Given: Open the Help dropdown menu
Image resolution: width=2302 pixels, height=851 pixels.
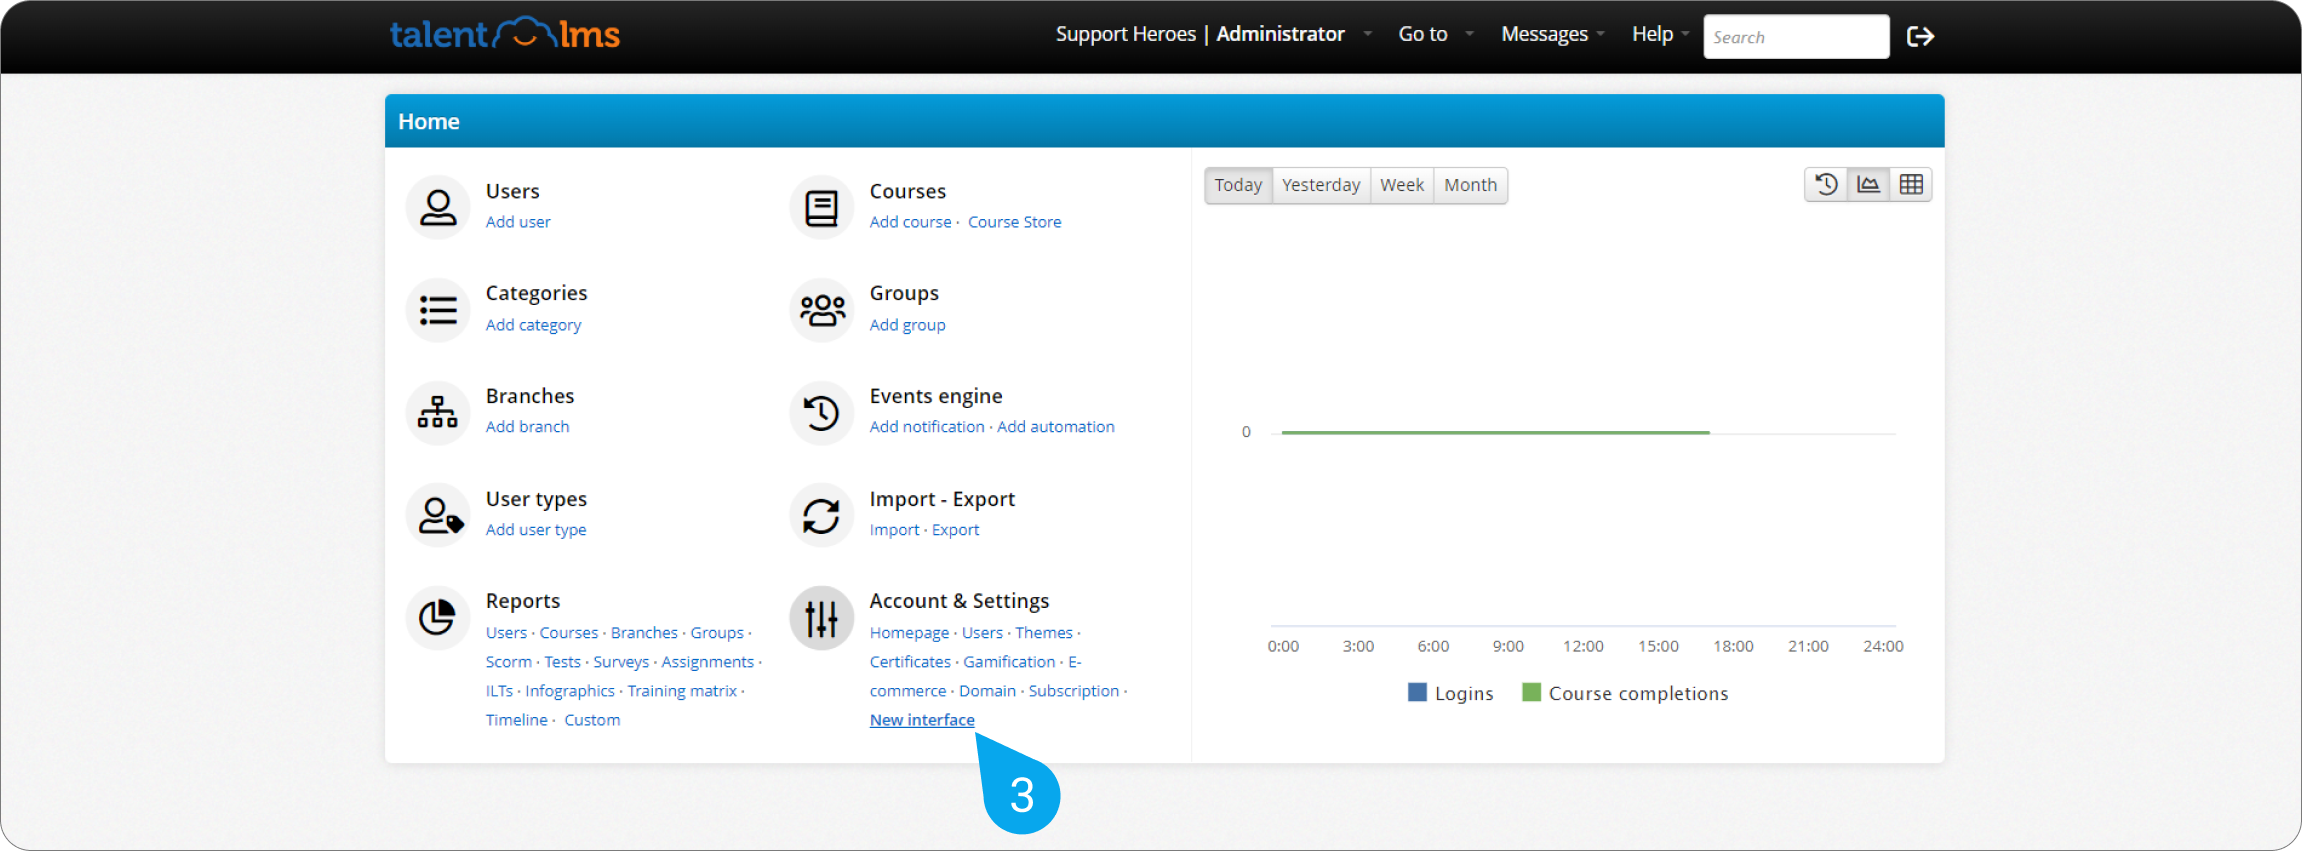Looking at the screenshot, I should coord(1660,34).
